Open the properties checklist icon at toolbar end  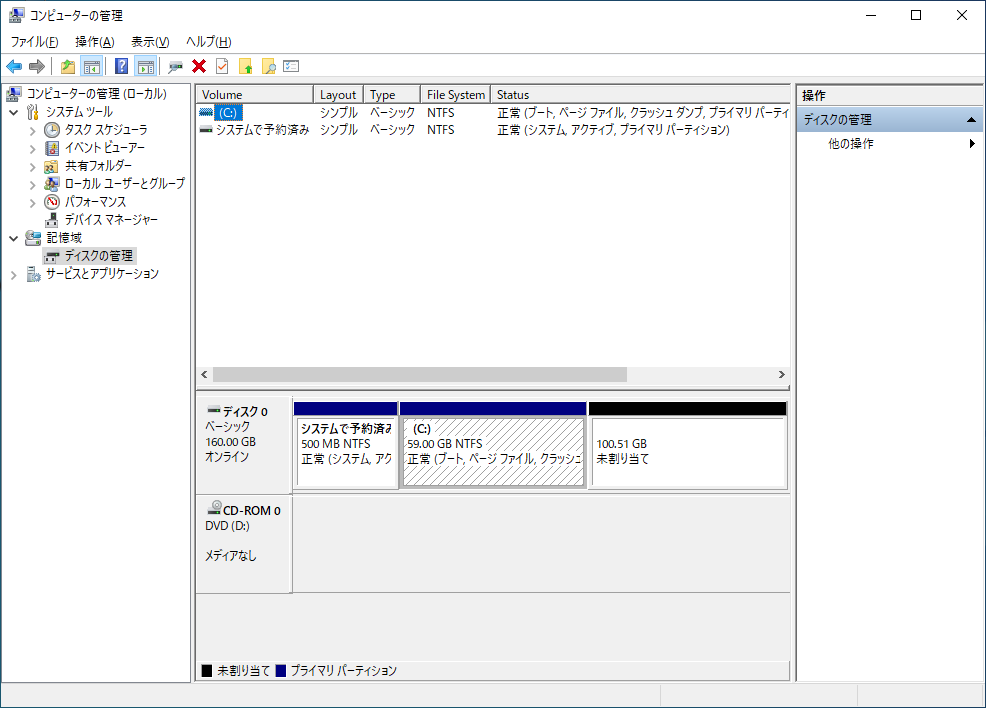[291, 66]
